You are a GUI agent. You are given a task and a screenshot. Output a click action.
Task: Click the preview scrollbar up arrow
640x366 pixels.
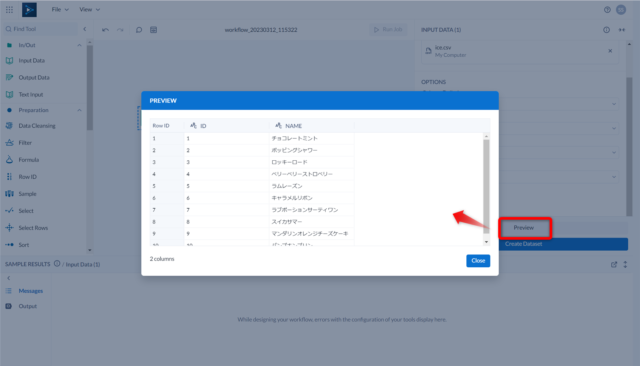click(x=486, y=136)
